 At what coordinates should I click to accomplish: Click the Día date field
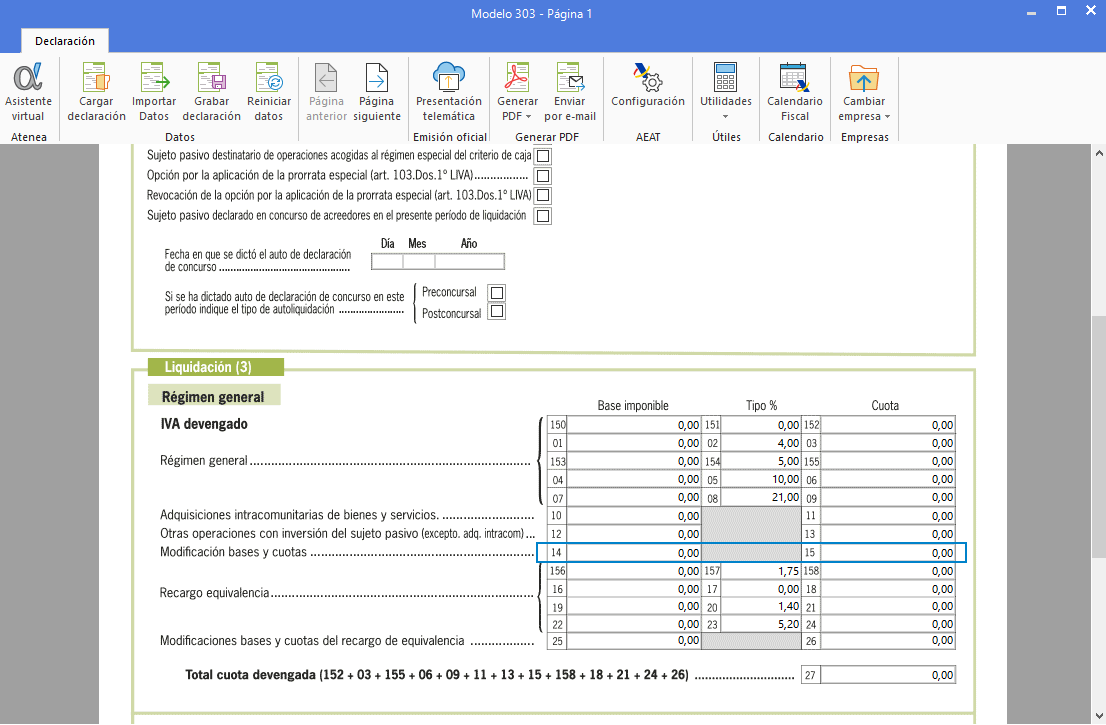tap(387, 262)
